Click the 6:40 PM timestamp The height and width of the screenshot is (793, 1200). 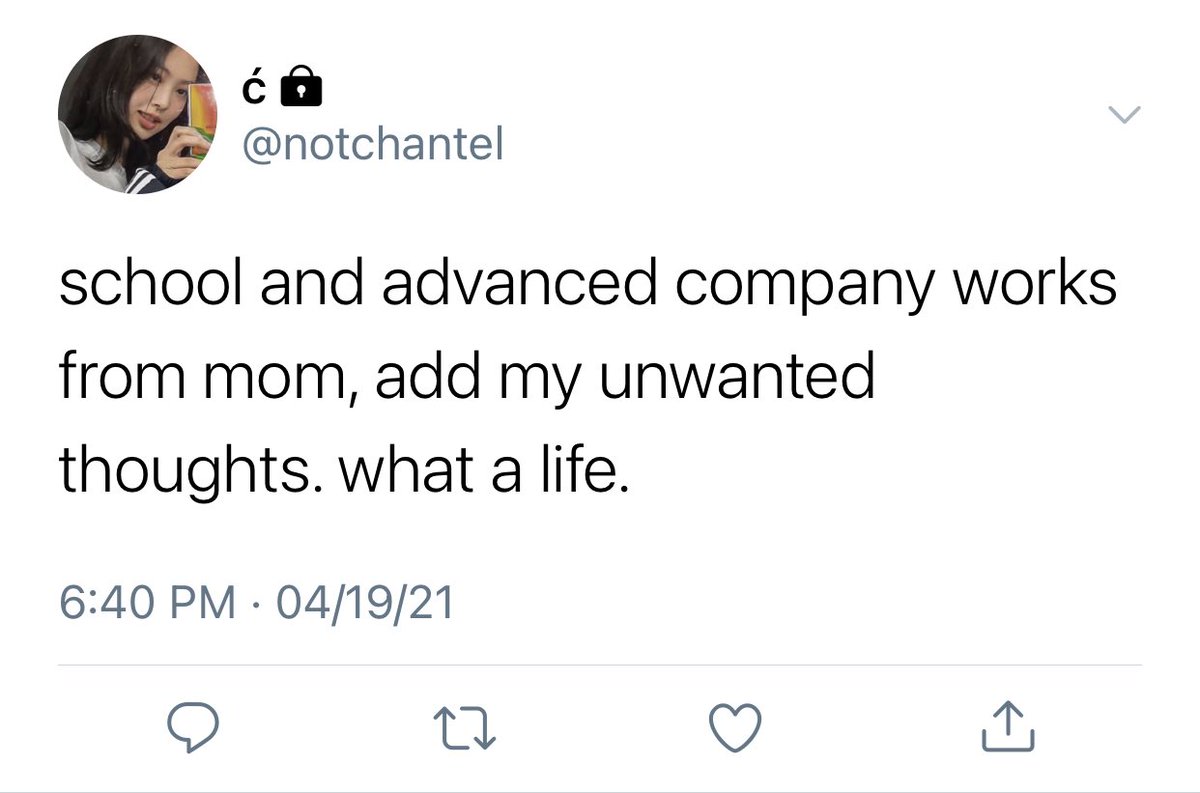(146, 602)
